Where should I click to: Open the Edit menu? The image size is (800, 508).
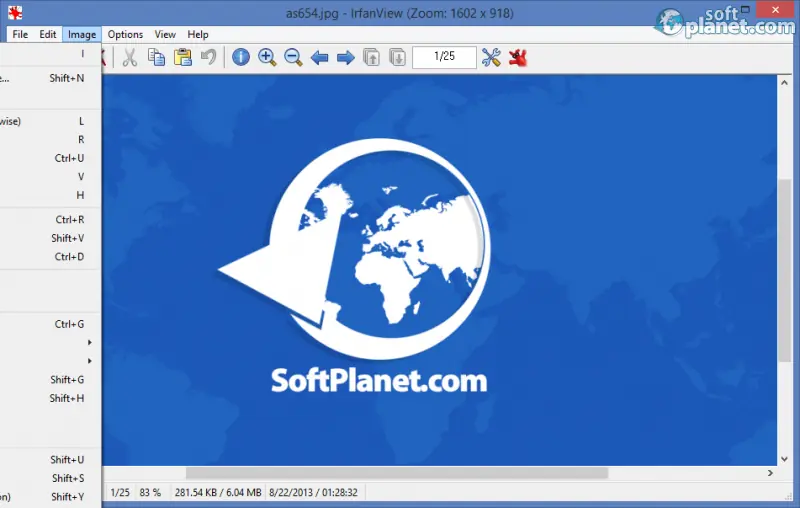[x=48, y=34]
